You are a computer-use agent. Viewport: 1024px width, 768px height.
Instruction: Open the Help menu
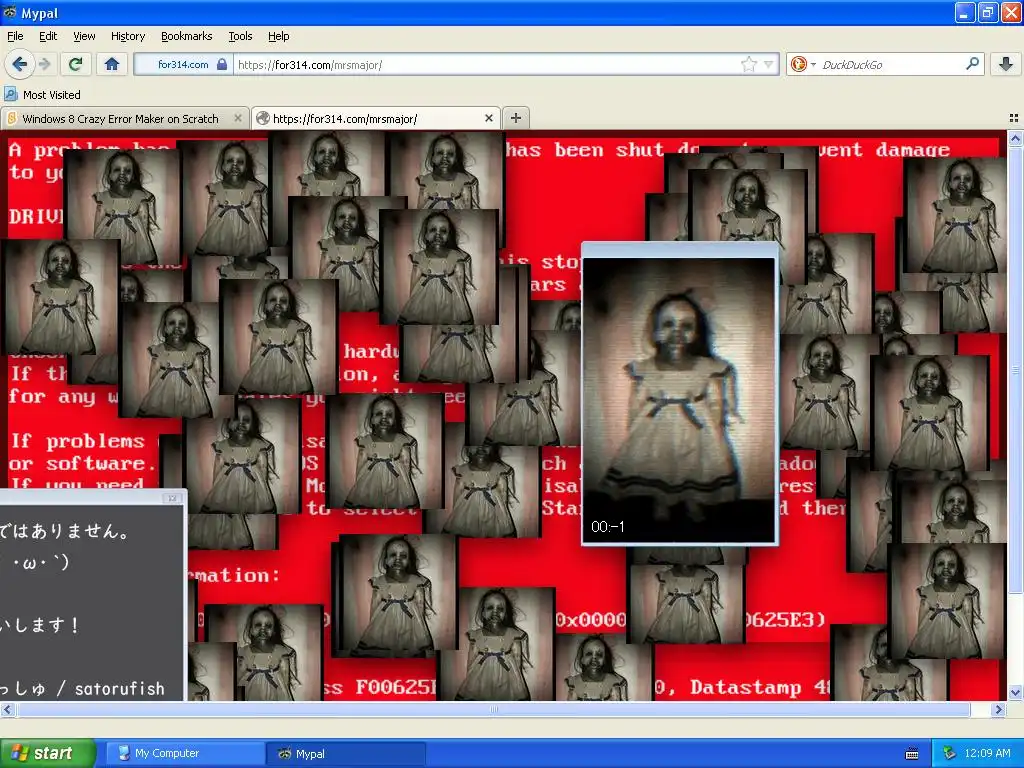point(278,36)
